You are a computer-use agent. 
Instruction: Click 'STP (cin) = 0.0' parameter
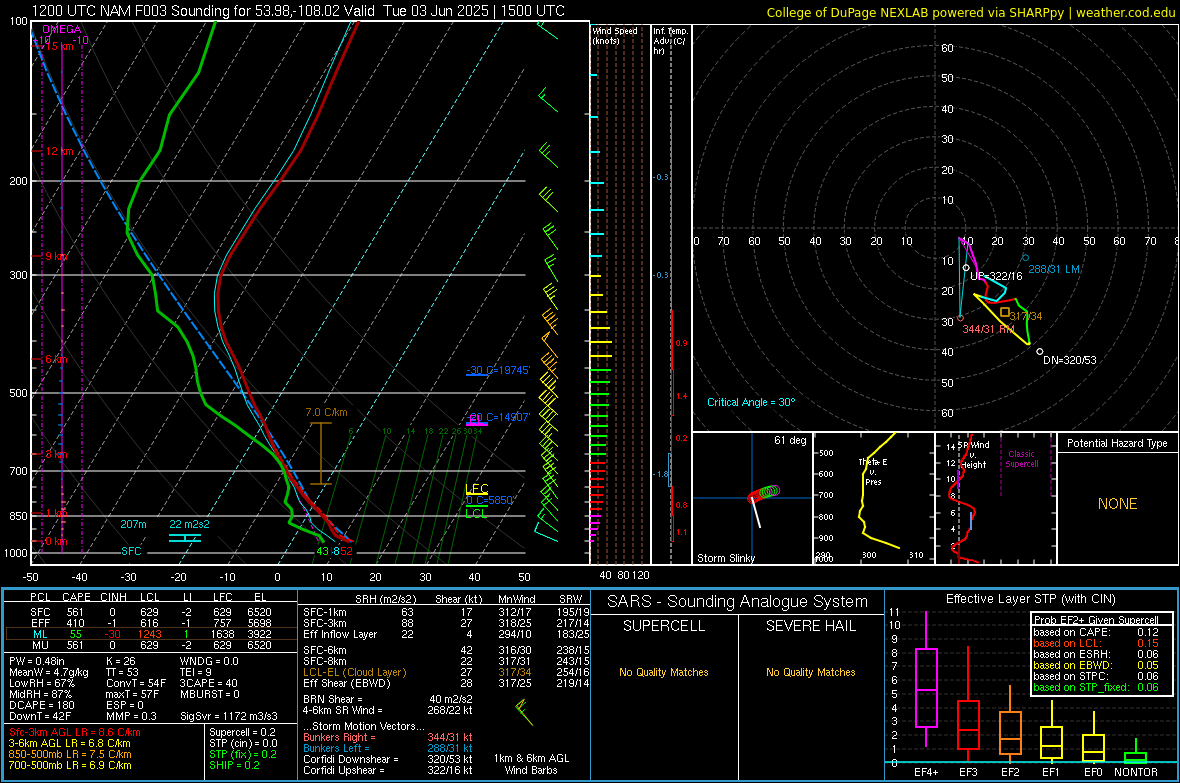pos(243,744)
